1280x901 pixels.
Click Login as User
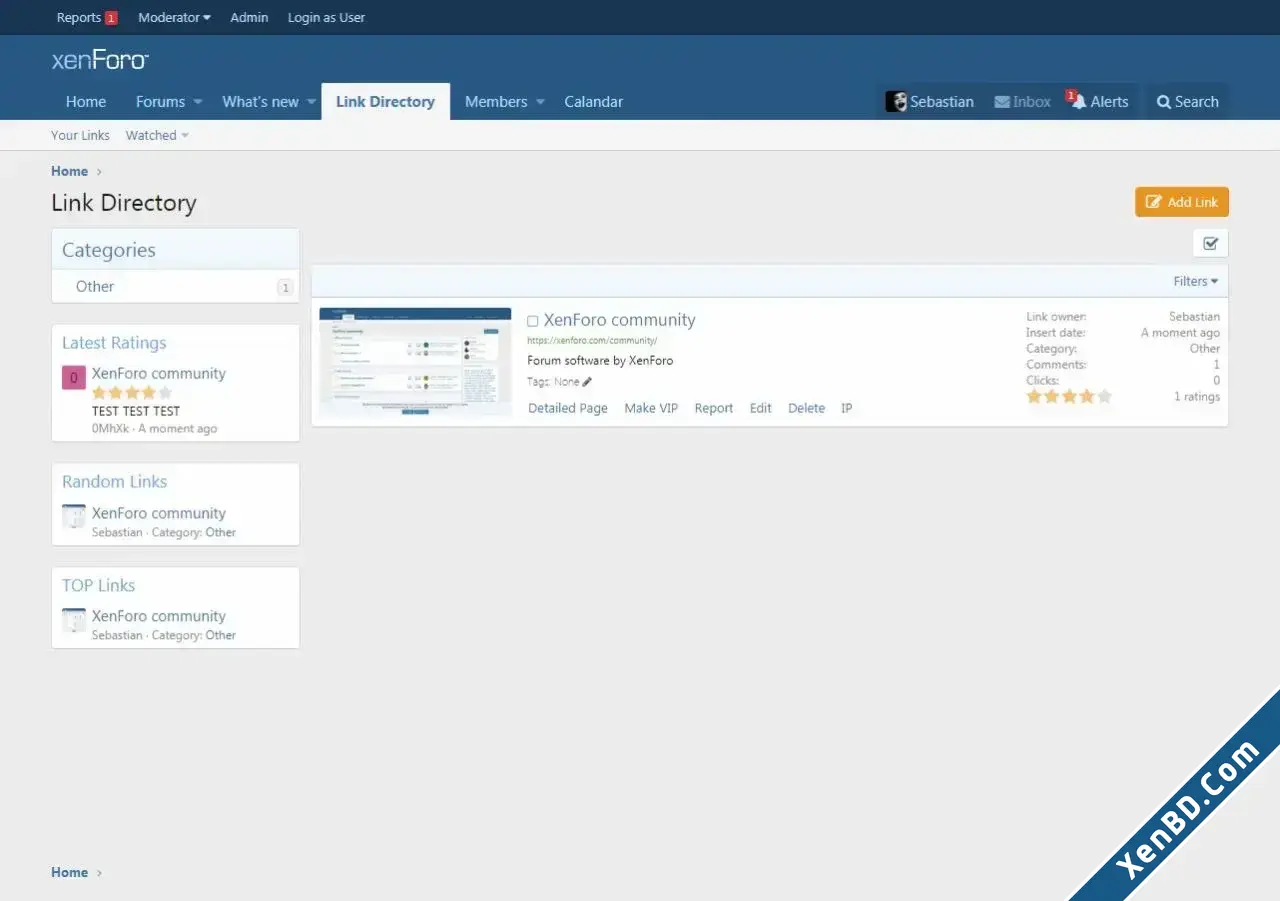pyautogui.click(x=326, y=17)
